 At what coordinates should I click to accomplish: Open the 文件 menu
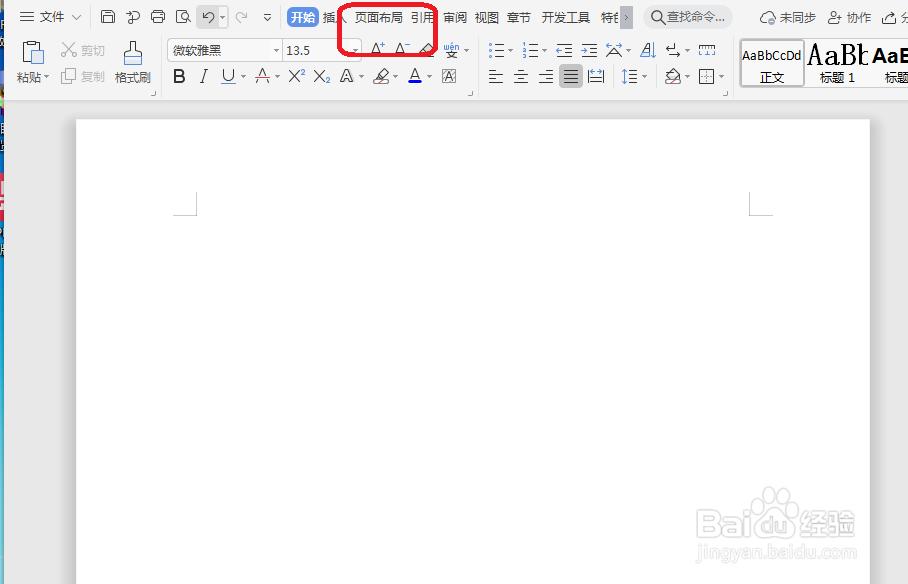pyautogui.click(x=50, y=17)
